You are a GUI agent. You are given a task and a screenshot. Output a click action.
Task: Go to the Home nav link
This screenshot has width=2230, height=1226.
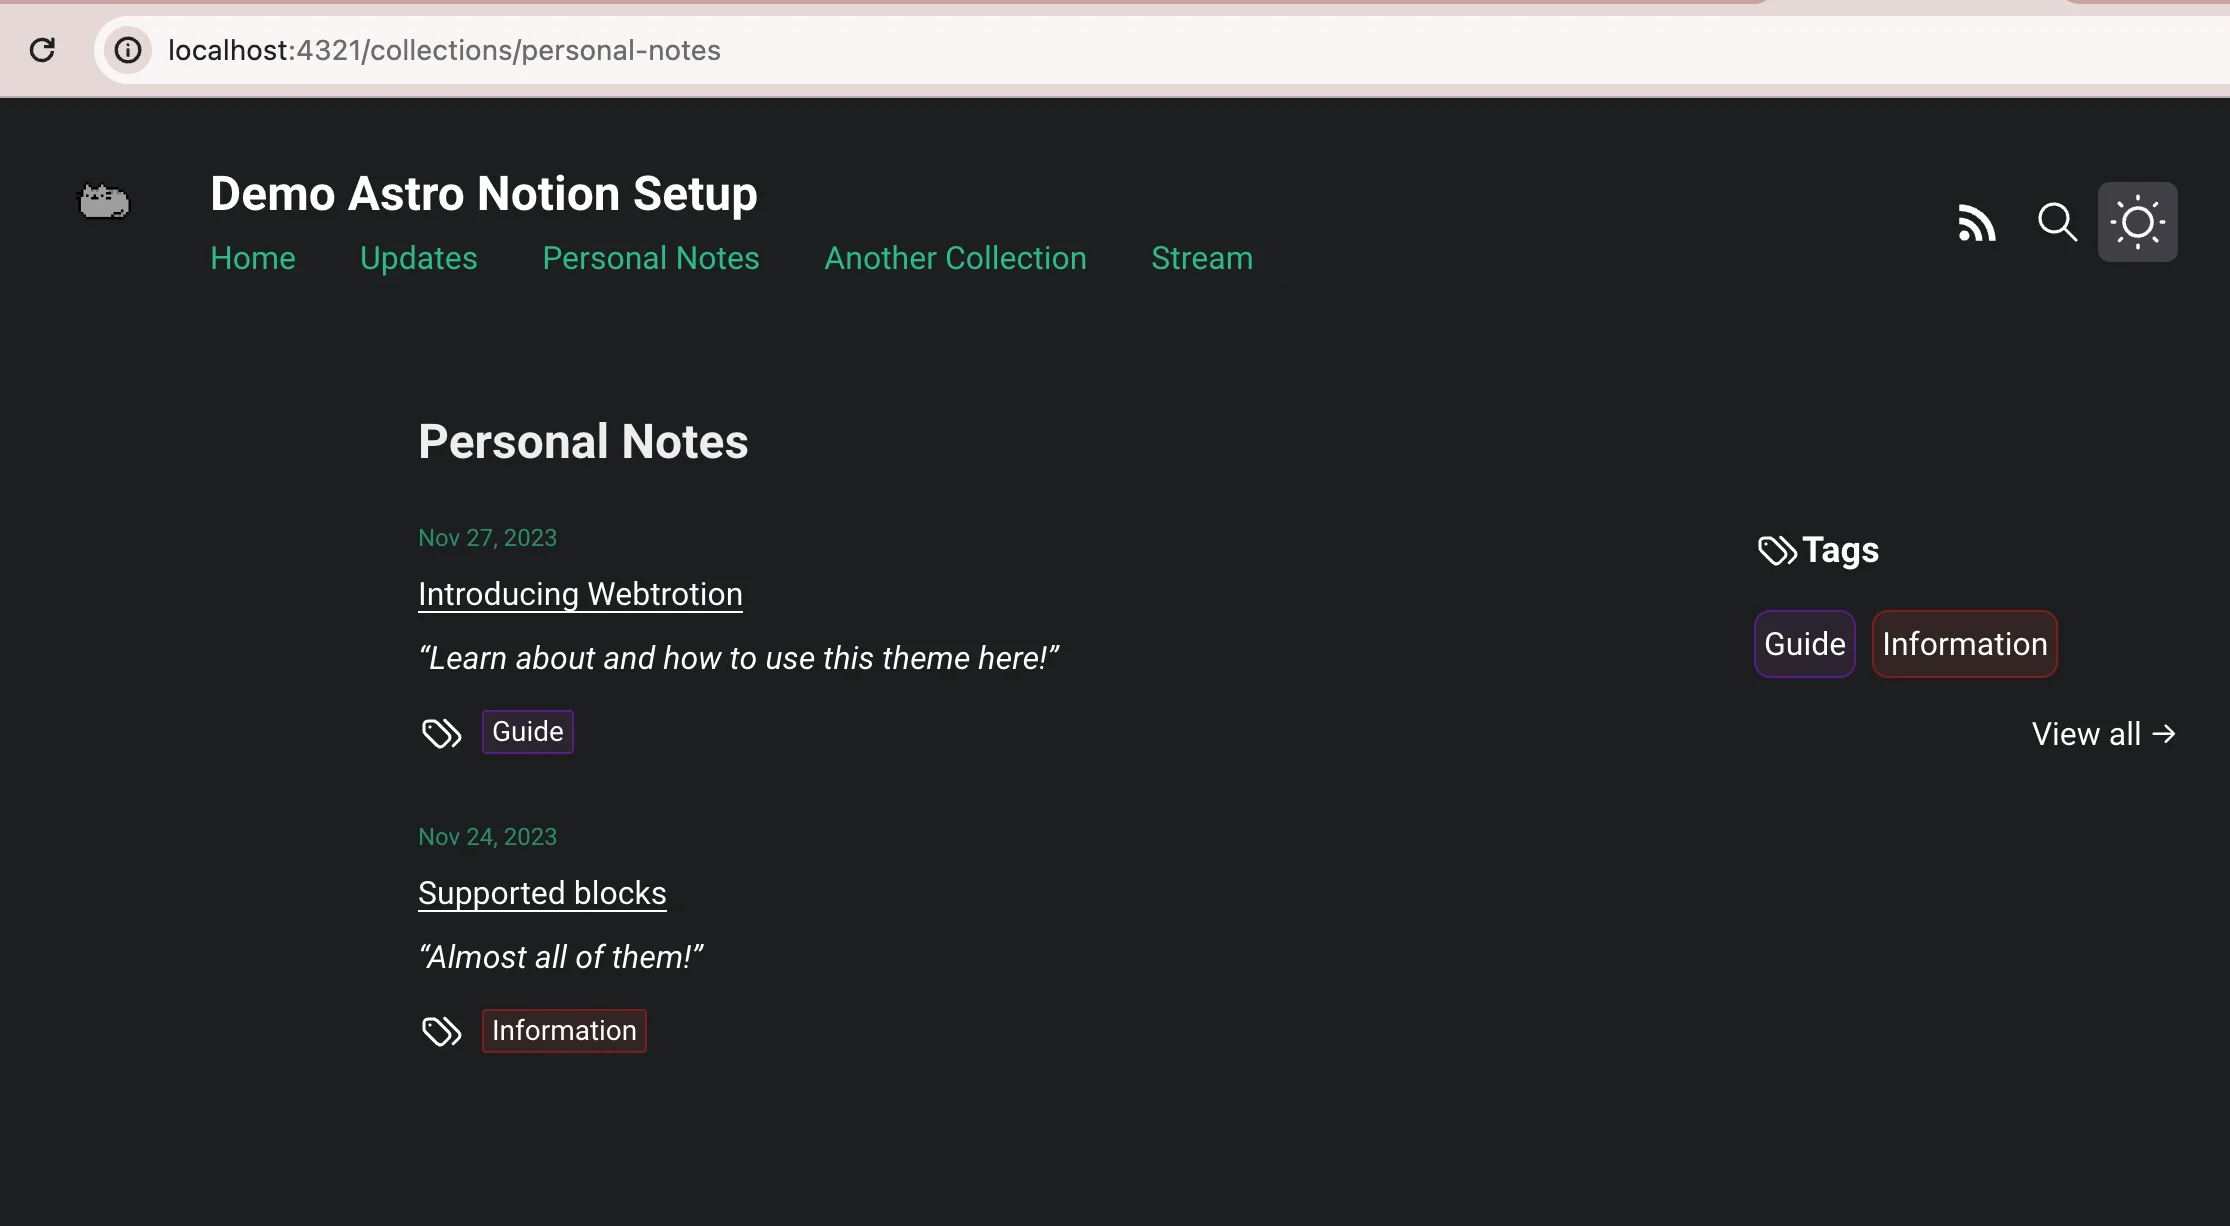click(x=253, y=258)
